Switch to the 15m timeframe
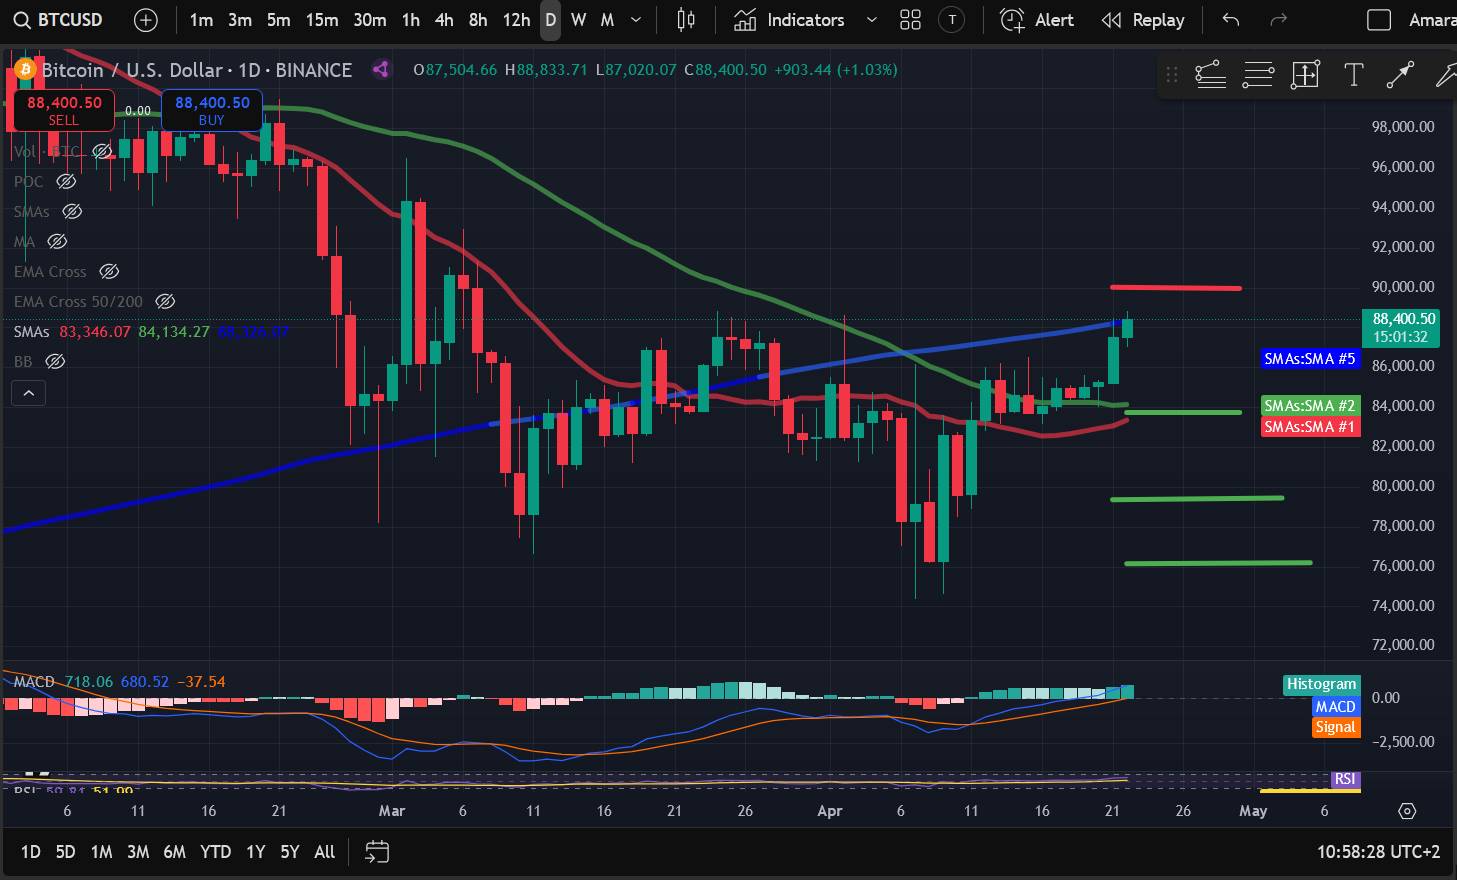 (x=322, y=20)
